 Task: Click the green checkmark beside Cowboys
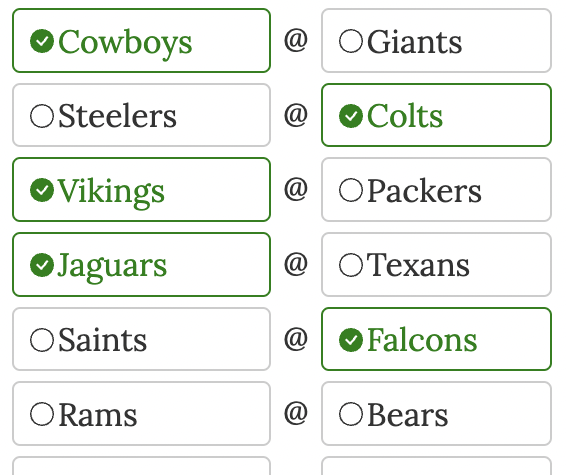pyautogui.click(x=42, y=41)
